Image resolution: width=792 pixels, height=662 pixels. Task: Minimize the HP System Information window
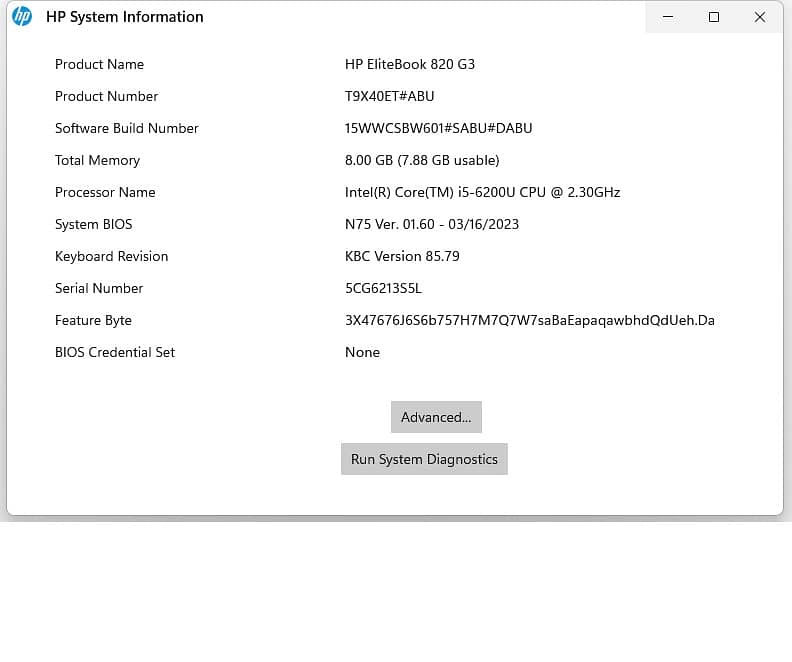pos(668,17)
